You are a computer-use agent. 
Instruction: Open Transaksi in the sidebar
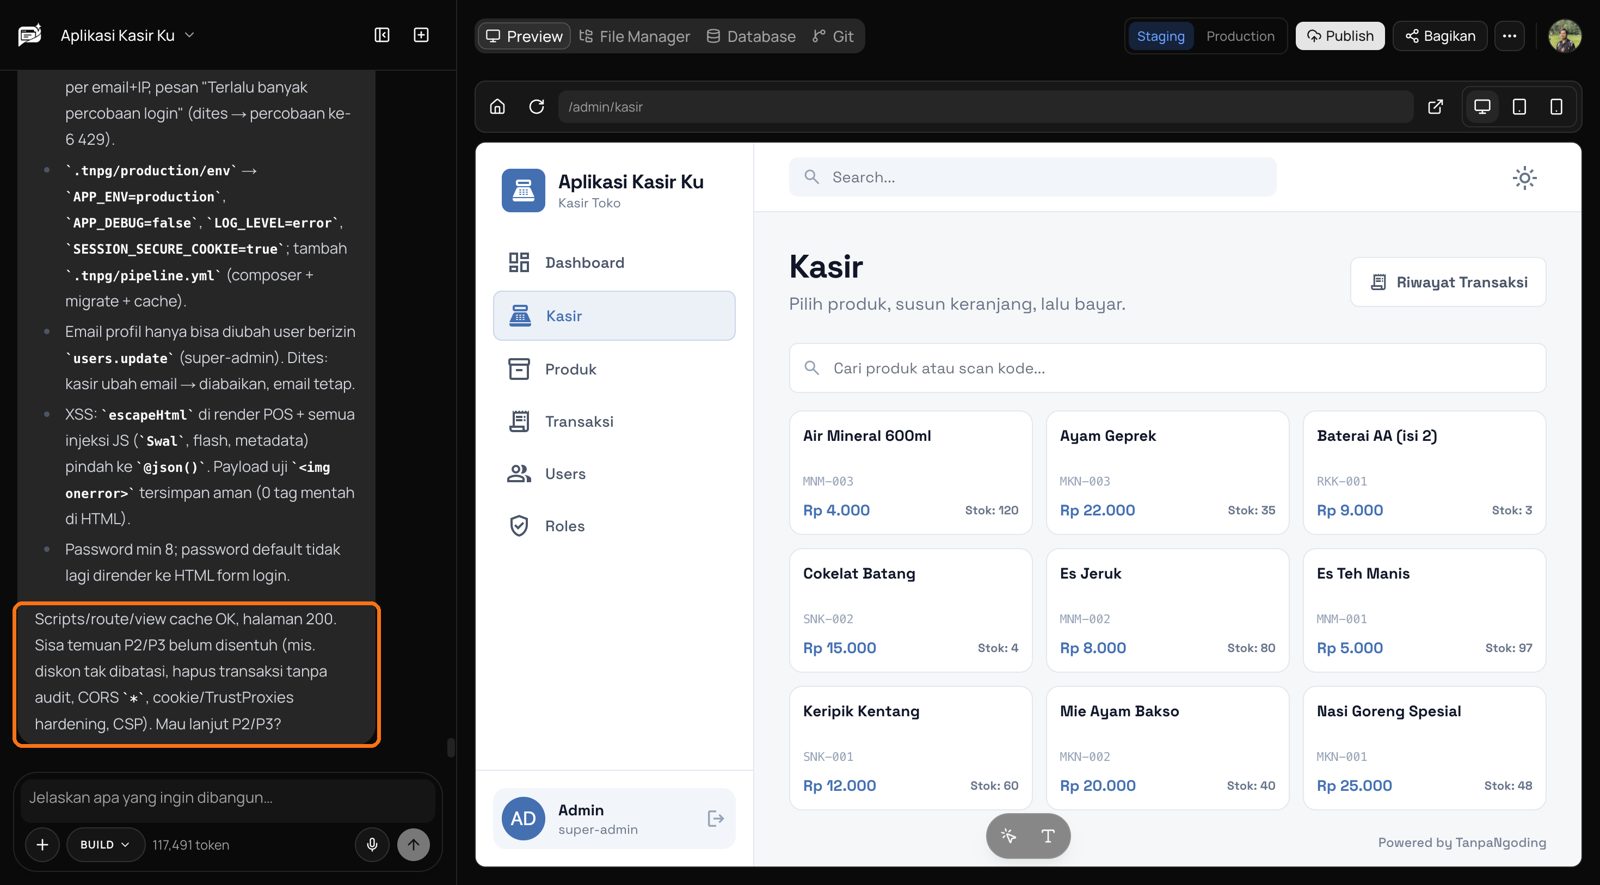pos(614,422)
